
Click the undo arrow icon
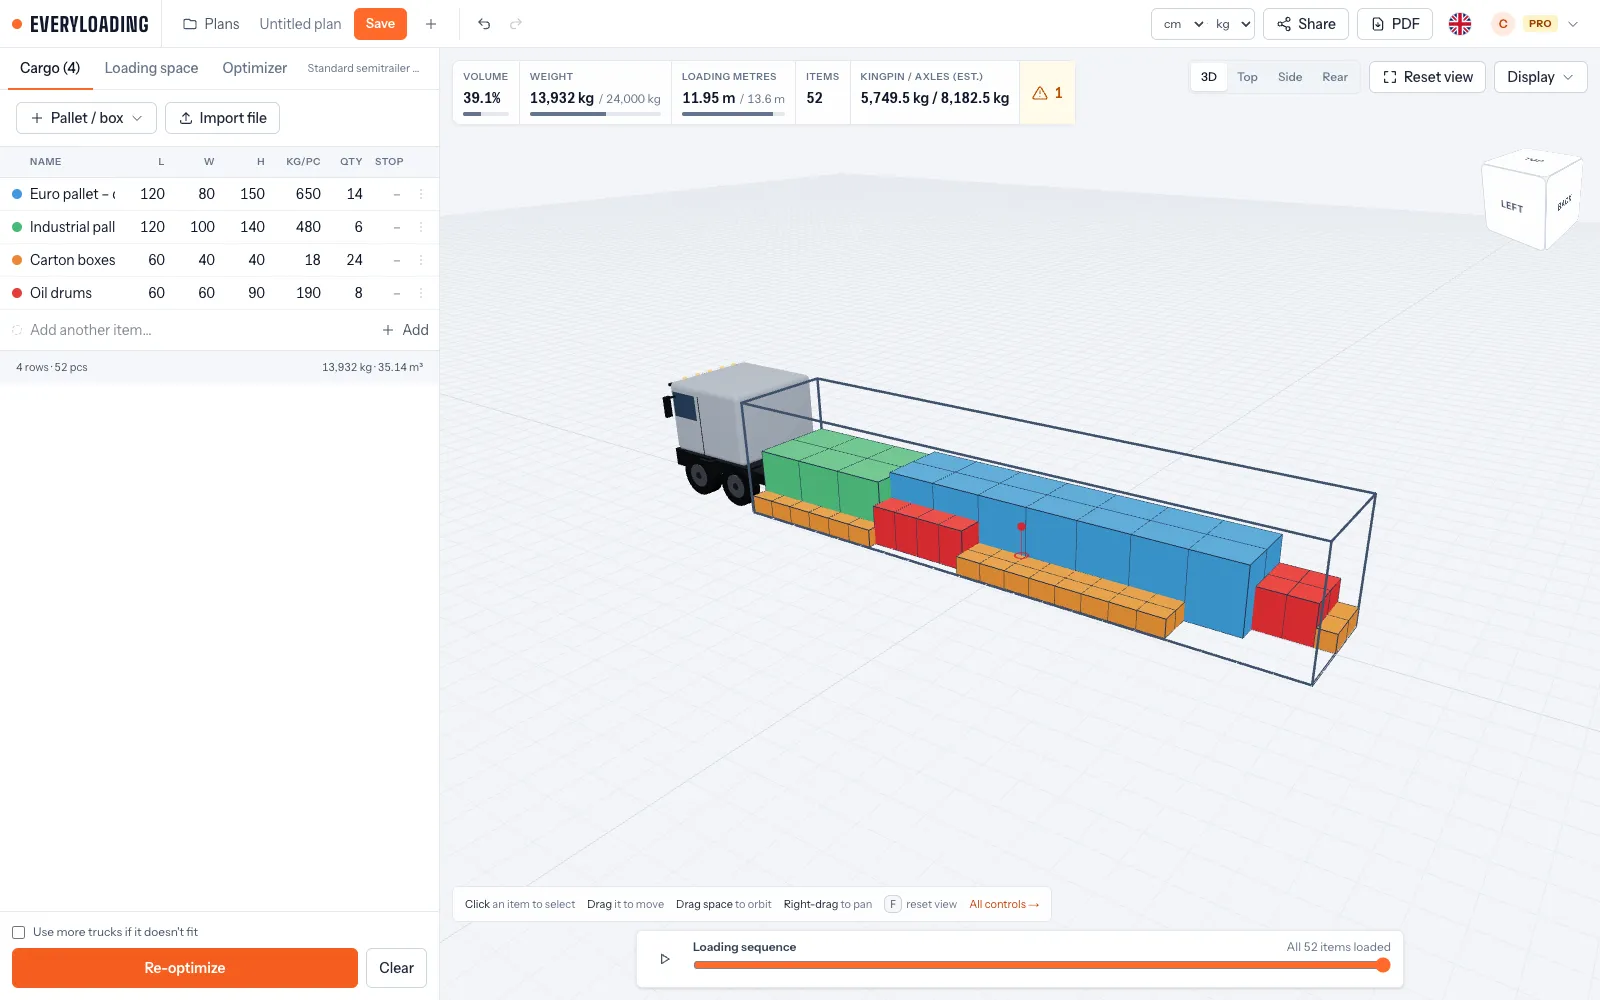pyautogui.click(x=484, y=24)
